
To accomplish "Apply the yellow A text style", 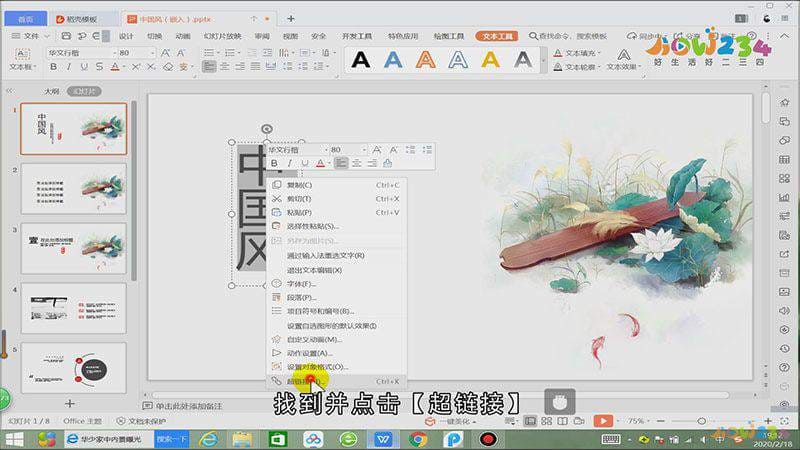I will coord(490,60).
